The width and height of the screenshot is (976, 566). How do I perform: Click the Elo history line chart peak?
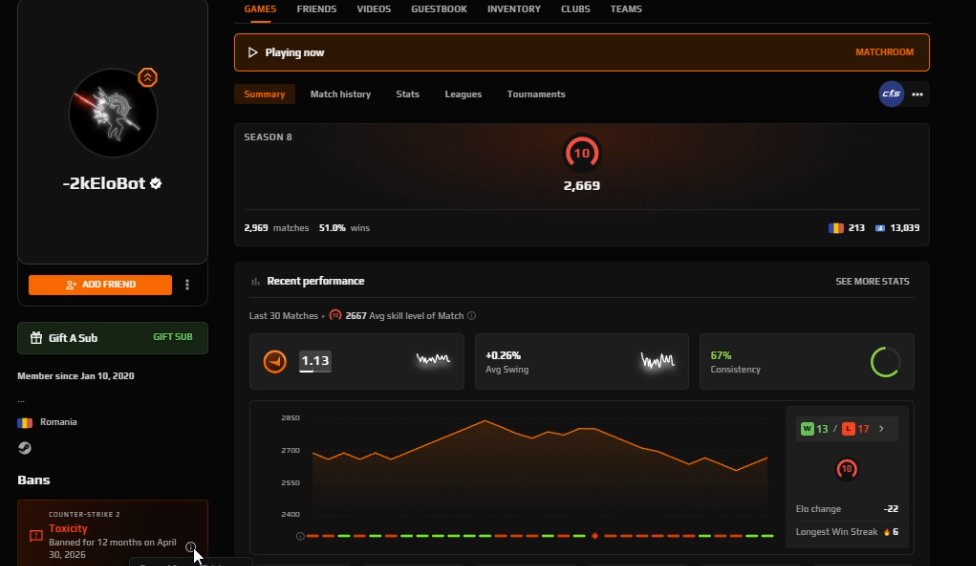486,421
